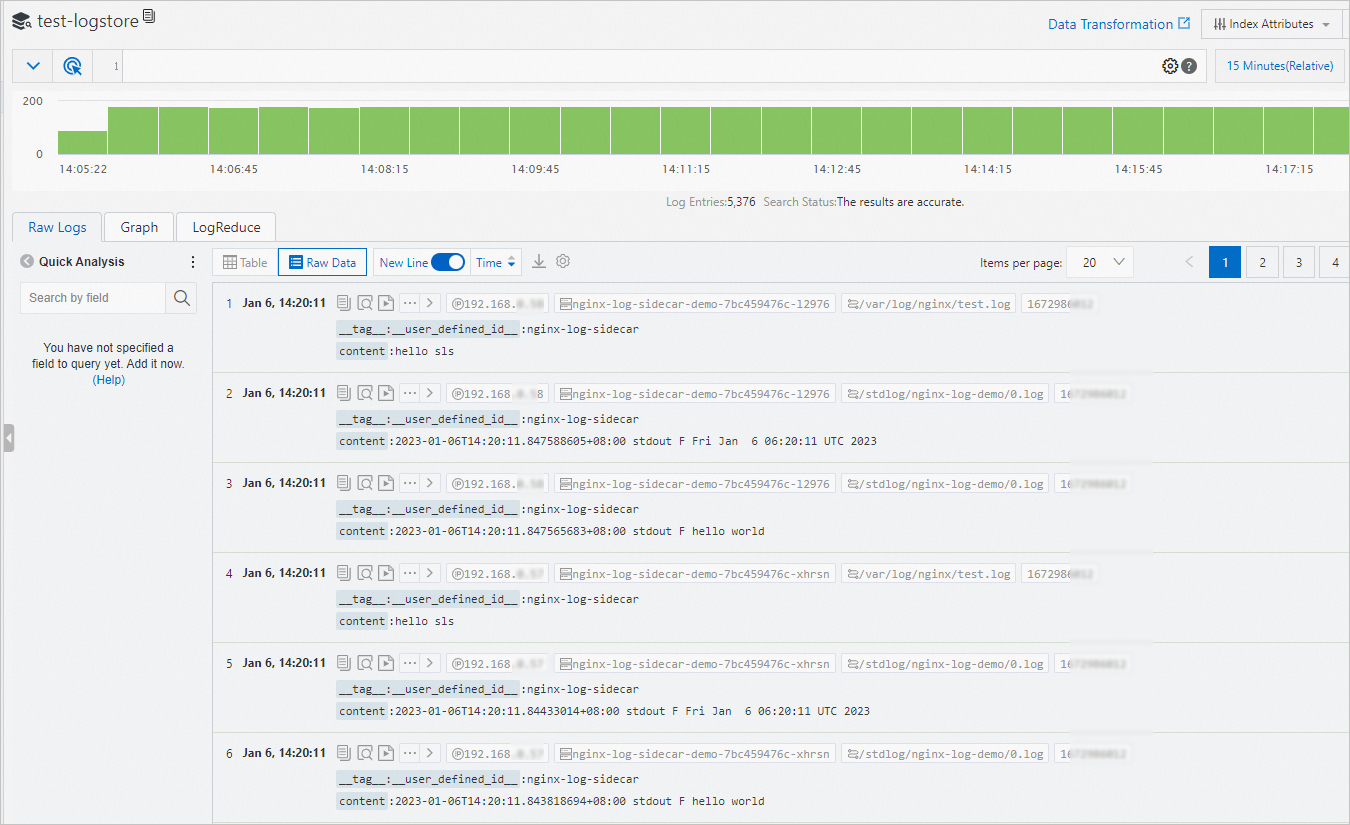
Task: Open more actions ellipsis for log entry 4
Action: click(x=410, y=573)
